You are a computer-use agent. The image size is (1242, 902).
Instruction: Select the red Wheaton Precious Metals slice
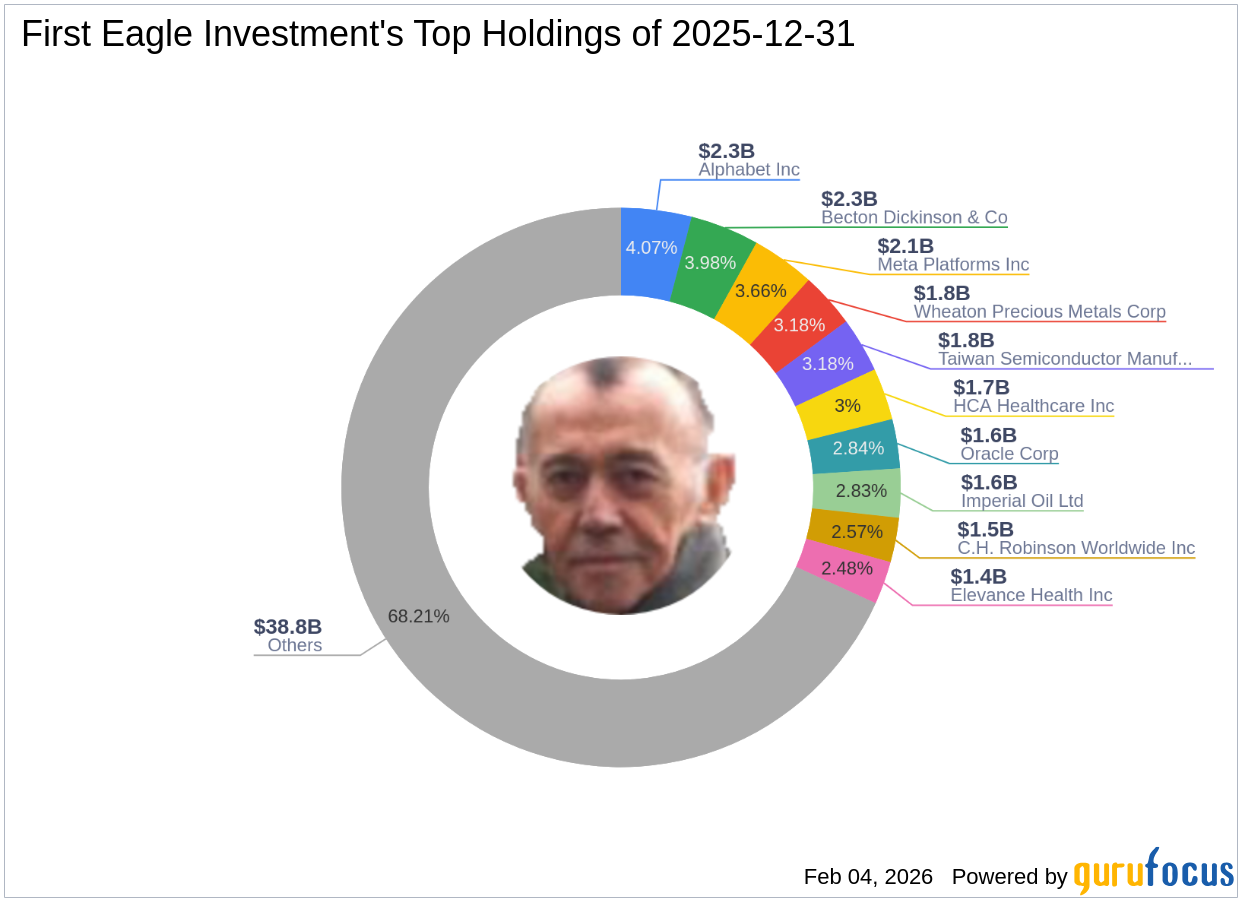(x=801, y=327)
